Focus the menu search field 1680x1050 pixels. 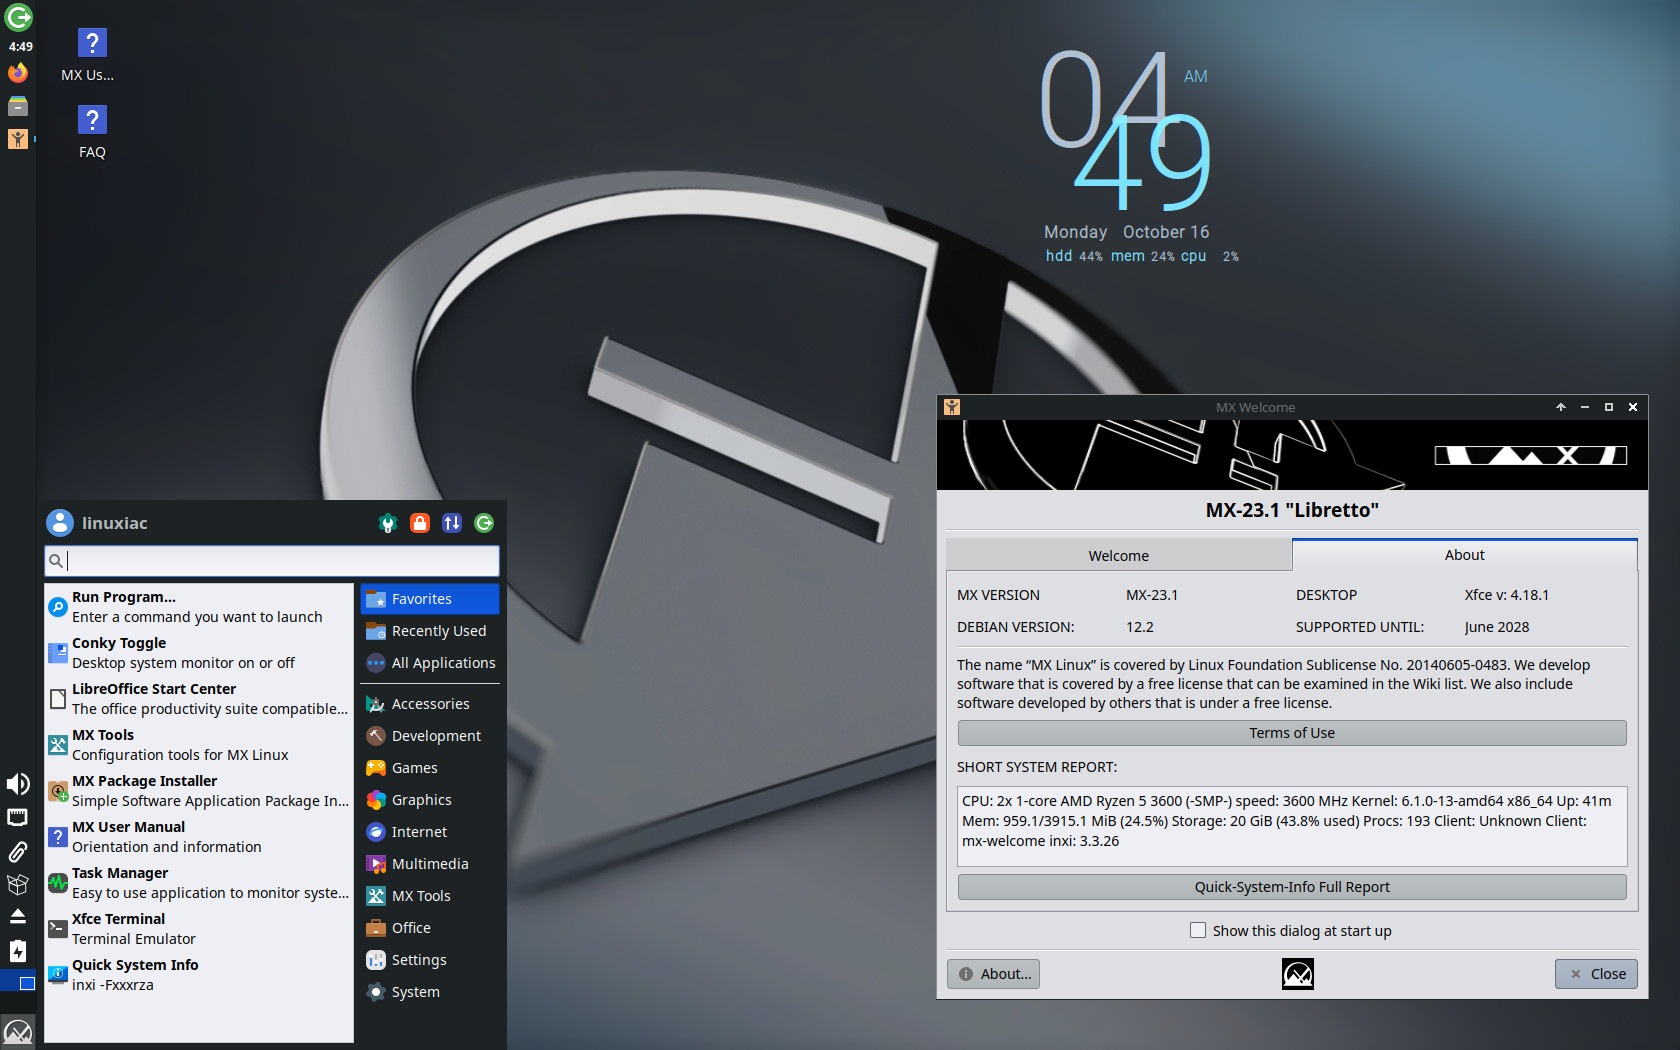(272, 561)
